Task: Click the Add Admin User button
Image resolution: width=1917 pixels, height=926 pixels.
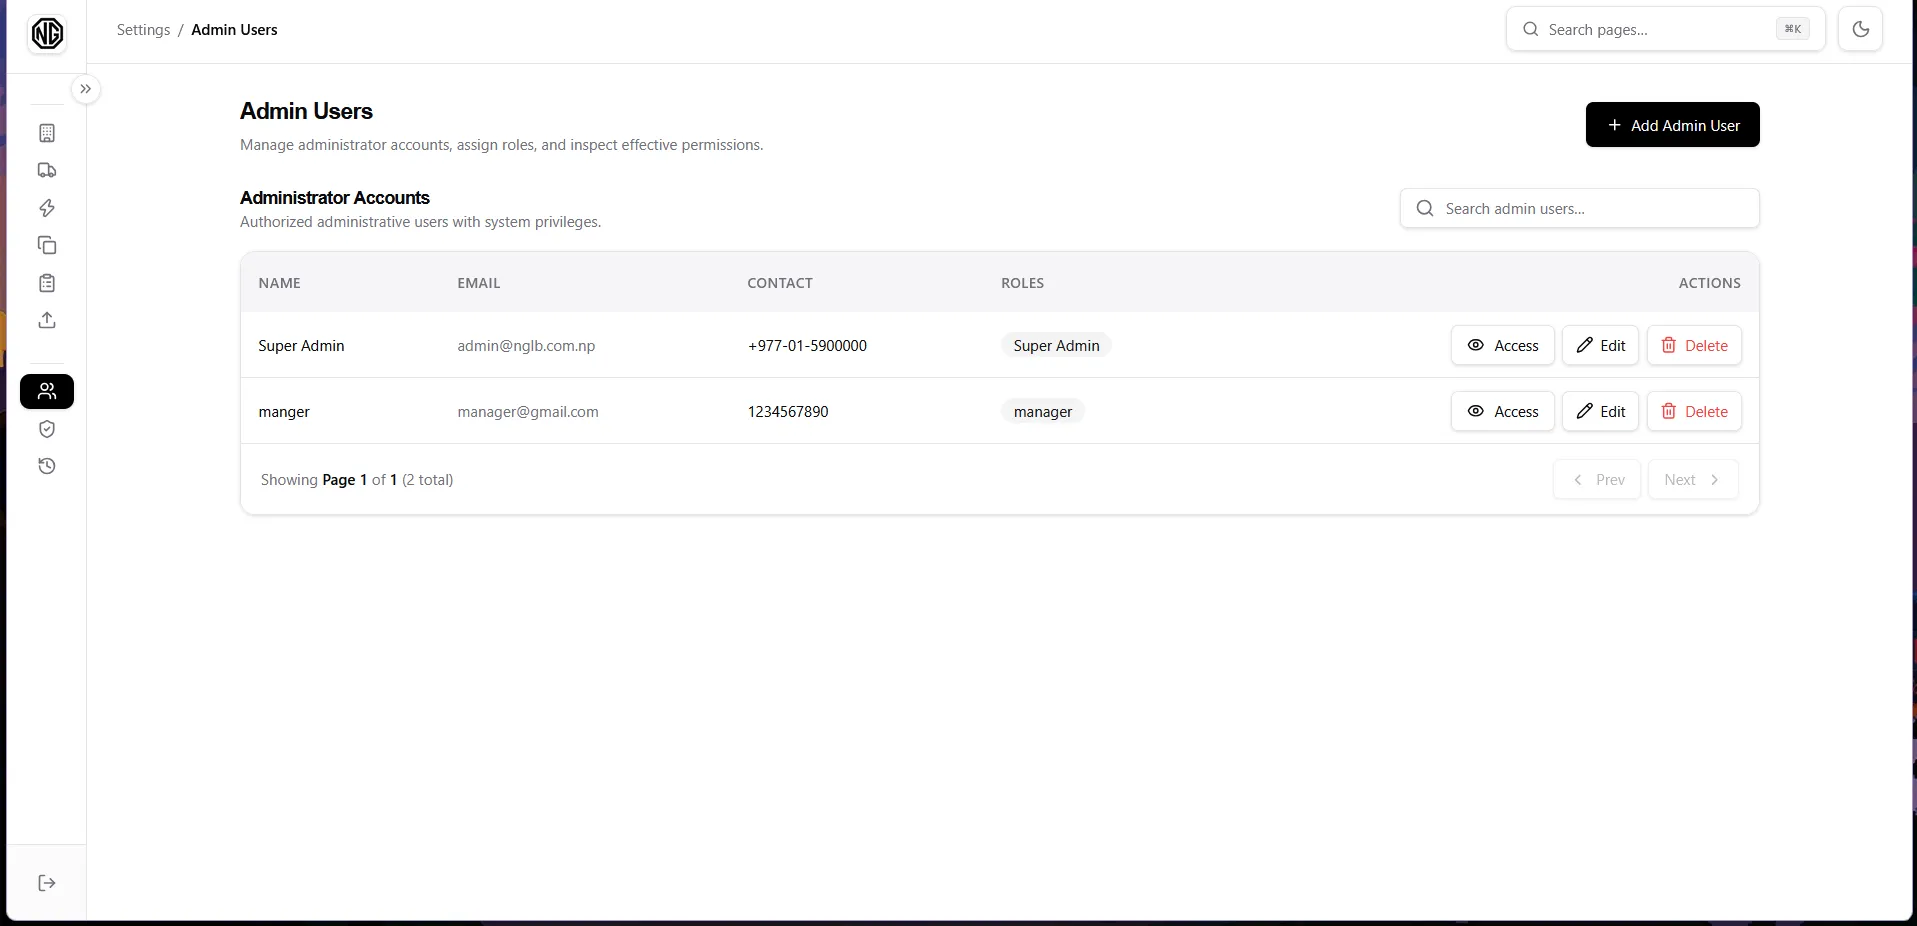Action: point(1672,125)
